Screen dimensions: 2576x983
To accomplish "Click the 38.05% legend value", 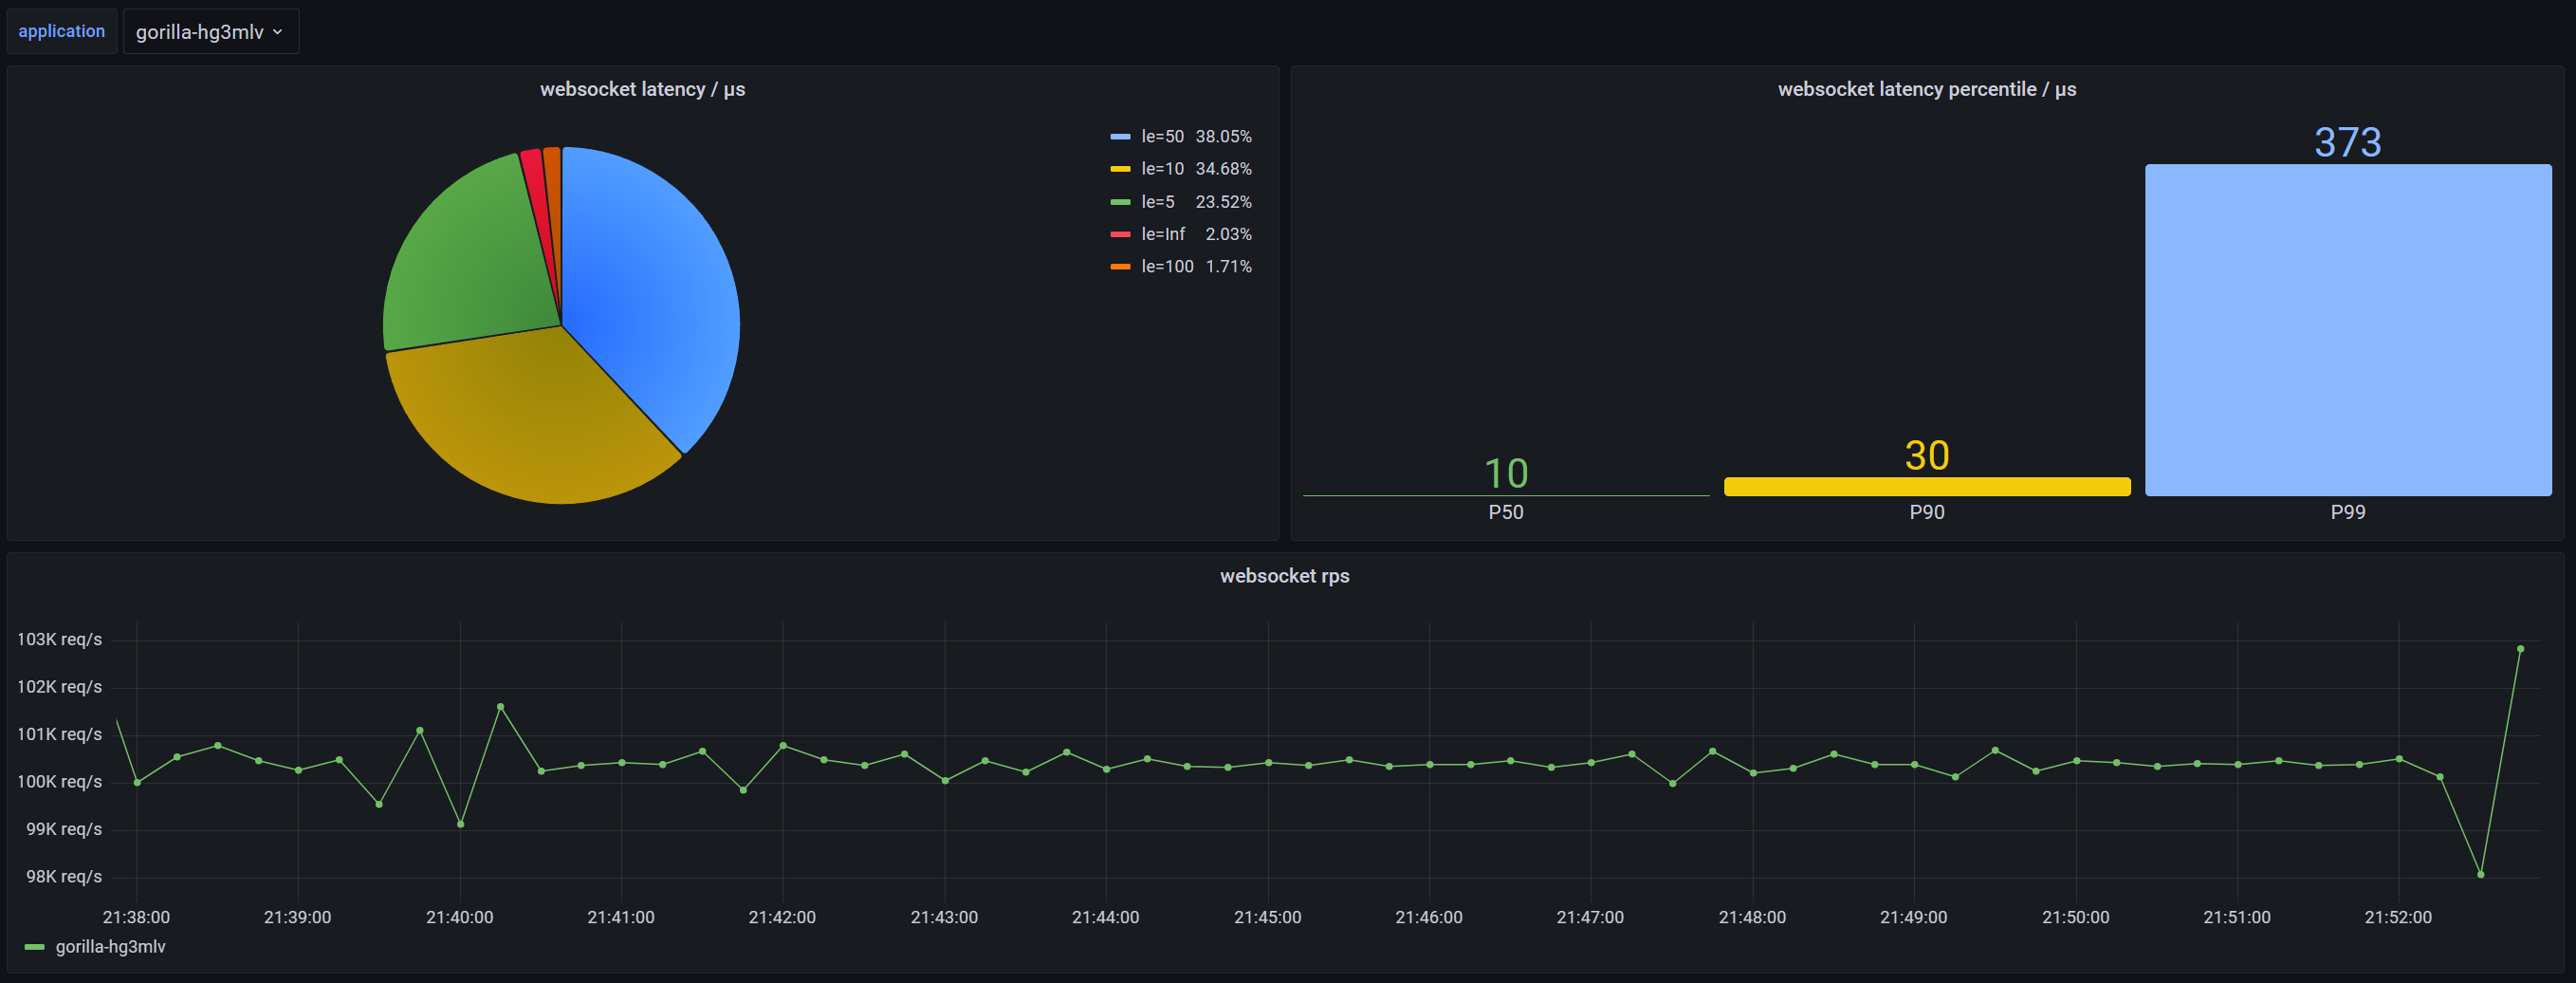I will (x=1223, y=137).
